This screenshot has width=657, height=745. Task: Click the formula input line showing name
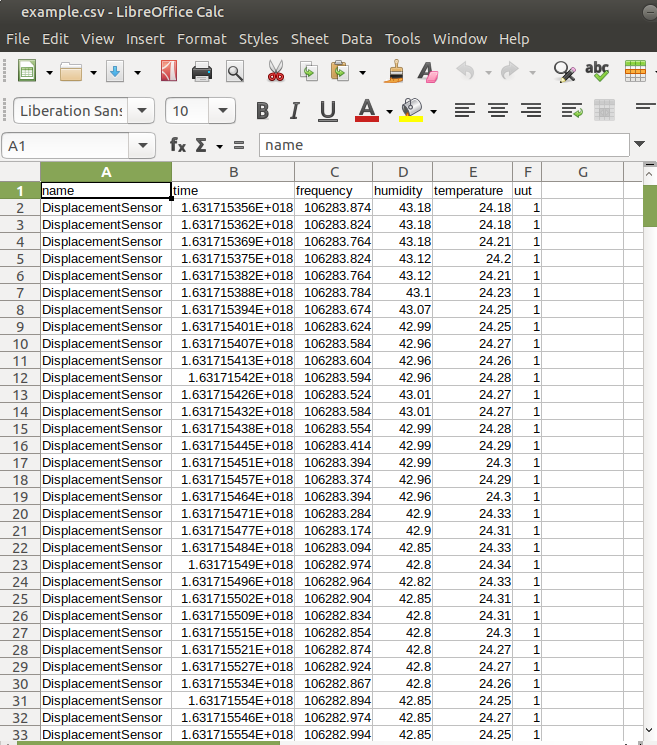tap(444, 145)
